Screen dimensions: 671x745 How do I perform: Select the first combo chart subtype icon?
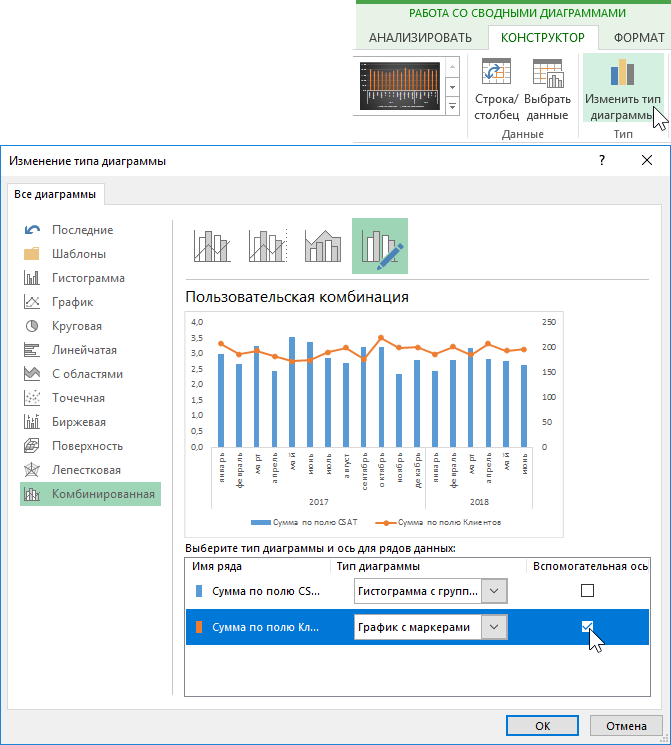[213, 246]
